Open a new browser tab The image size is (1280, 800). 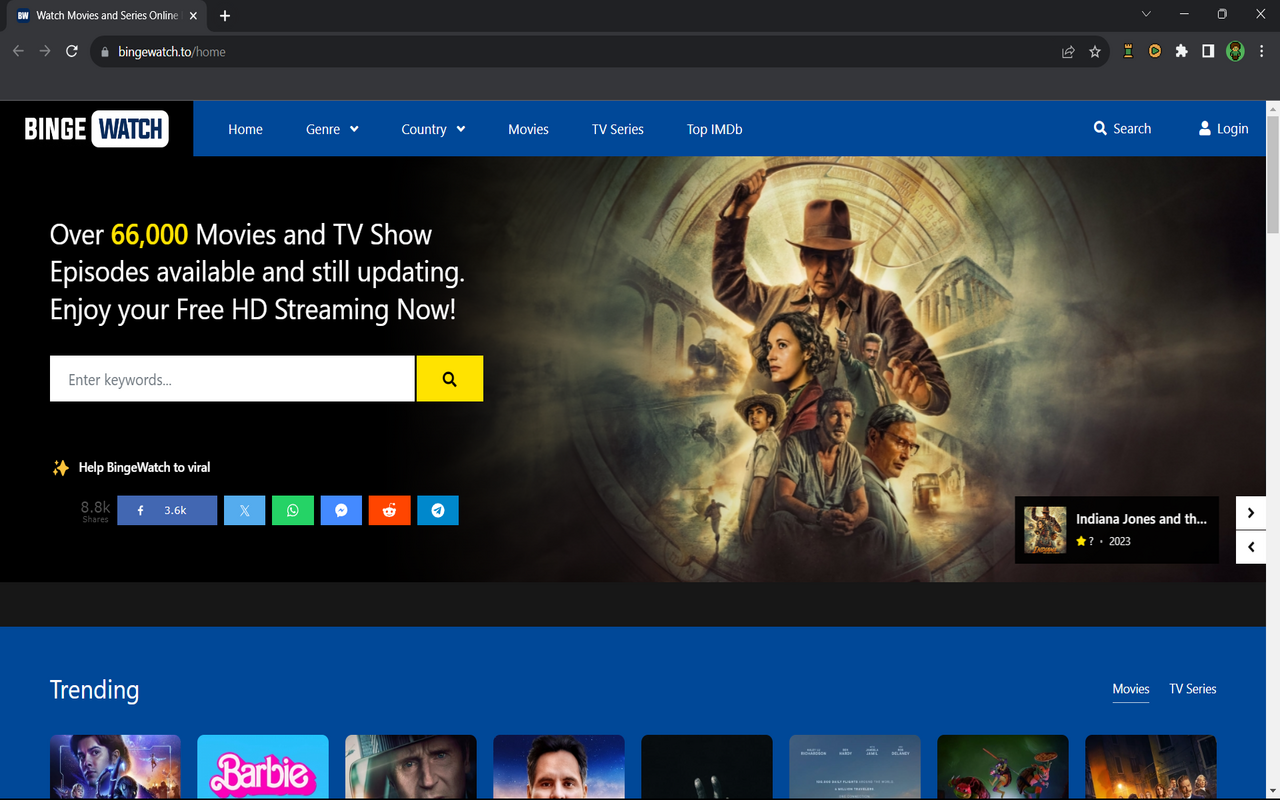(225, 16)
